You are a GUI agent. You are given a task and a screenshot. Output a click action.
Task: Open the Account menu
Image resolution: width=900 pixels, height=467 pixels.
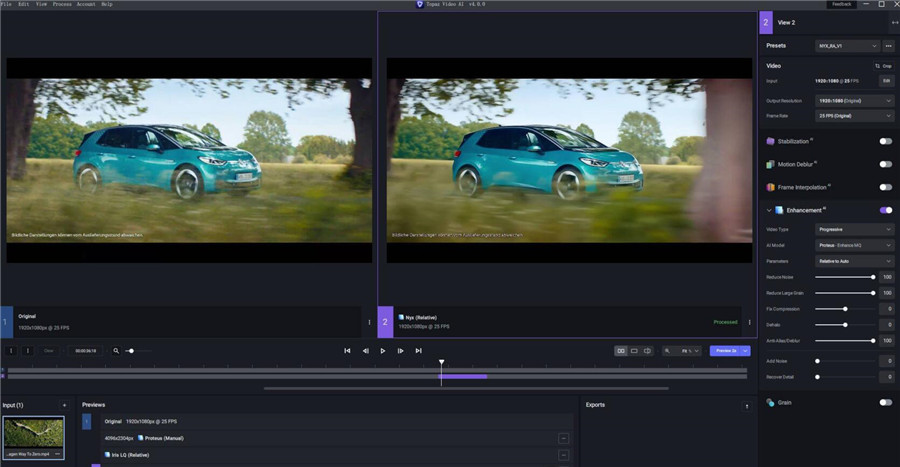[x=86, y=4]
